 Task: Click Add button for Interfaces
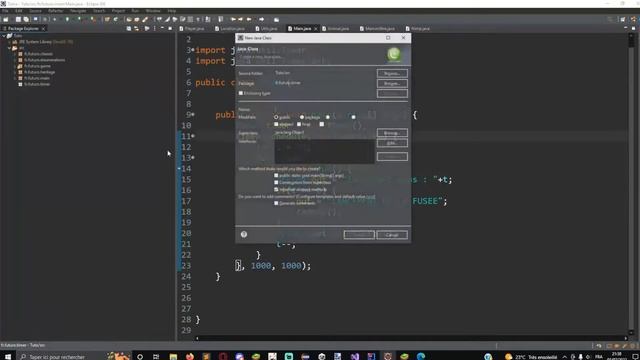(x=392, y=143)
